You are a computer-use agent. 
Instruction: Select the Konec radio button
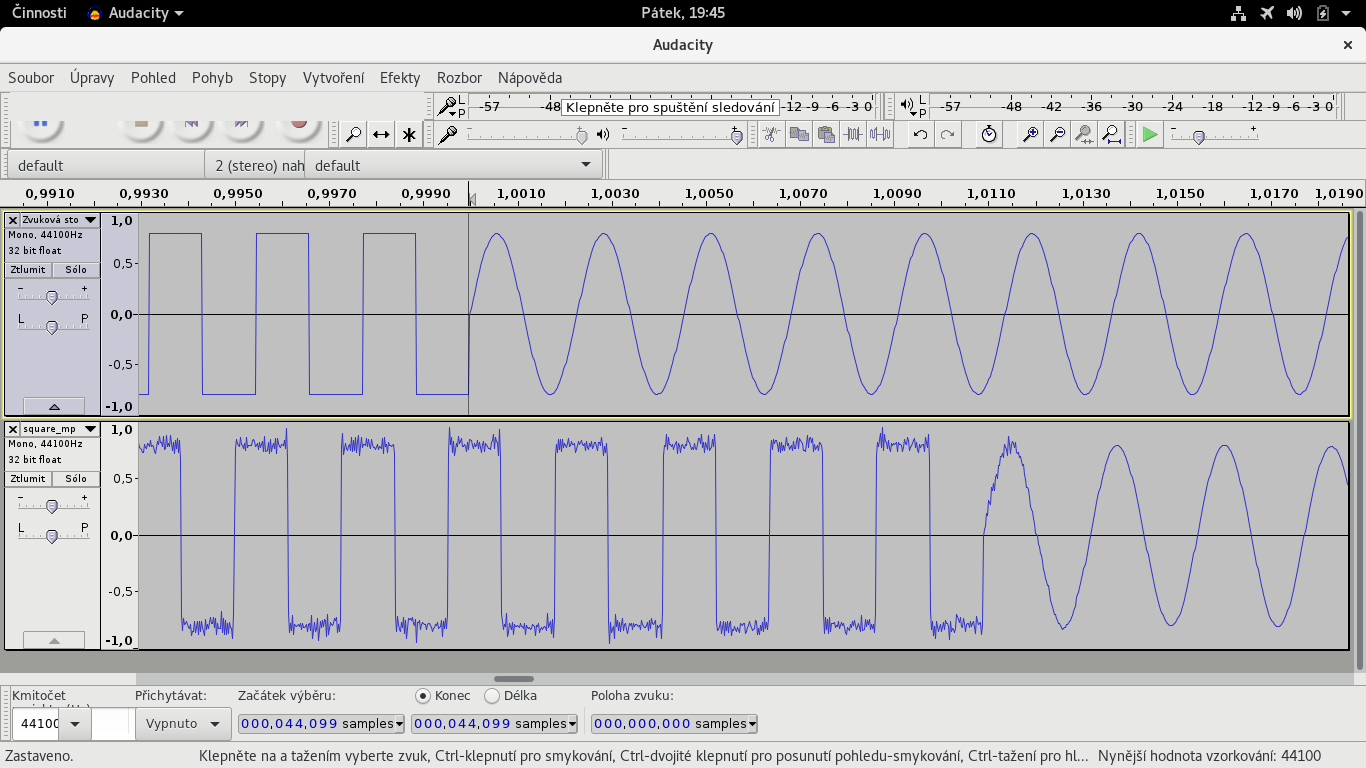point(423,695)
